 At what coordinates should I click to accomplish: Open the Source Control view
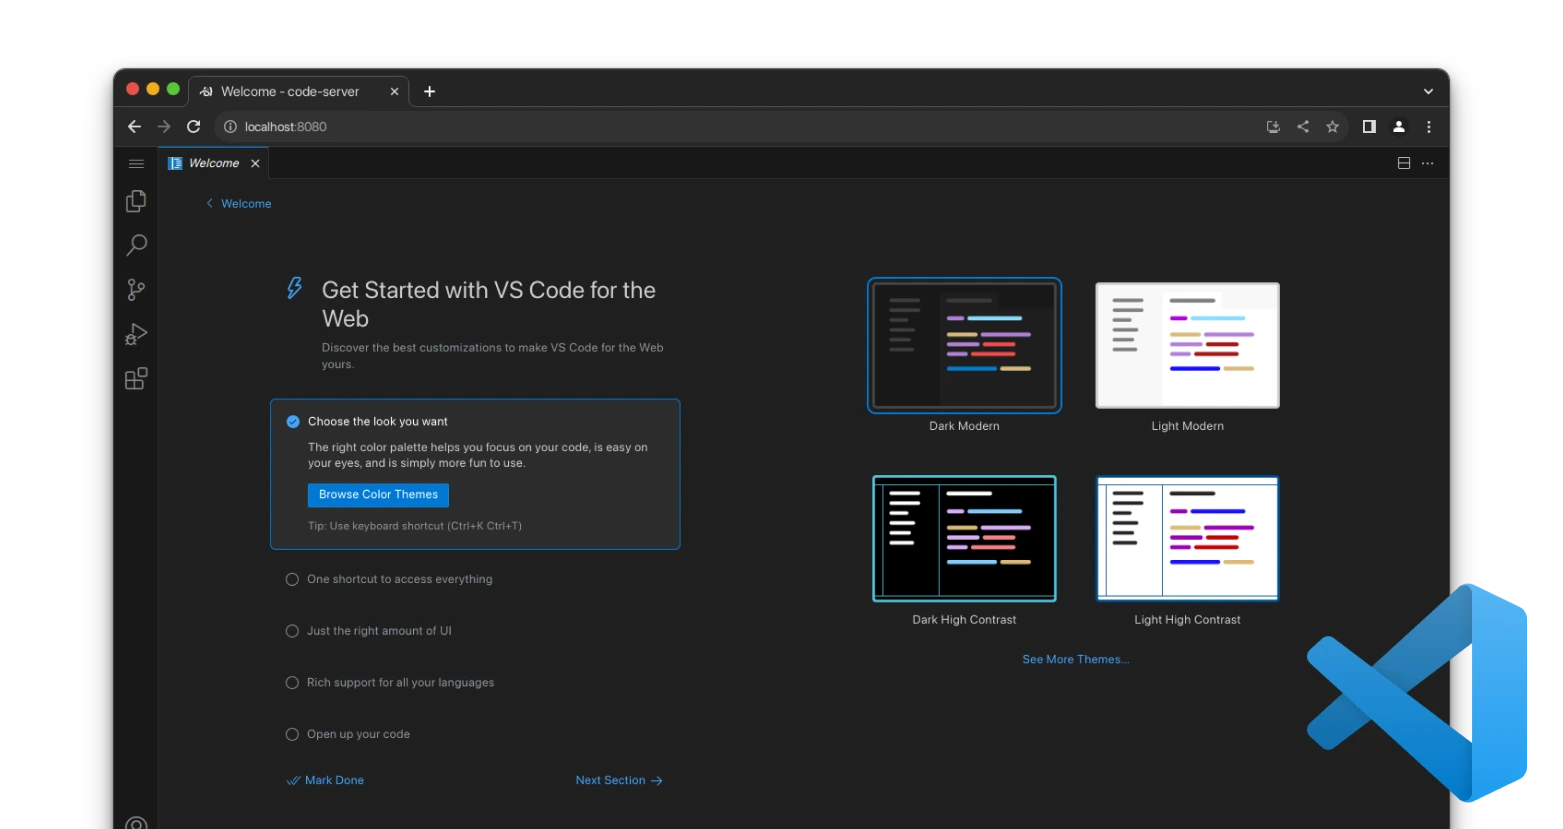(x=136, y=290)
